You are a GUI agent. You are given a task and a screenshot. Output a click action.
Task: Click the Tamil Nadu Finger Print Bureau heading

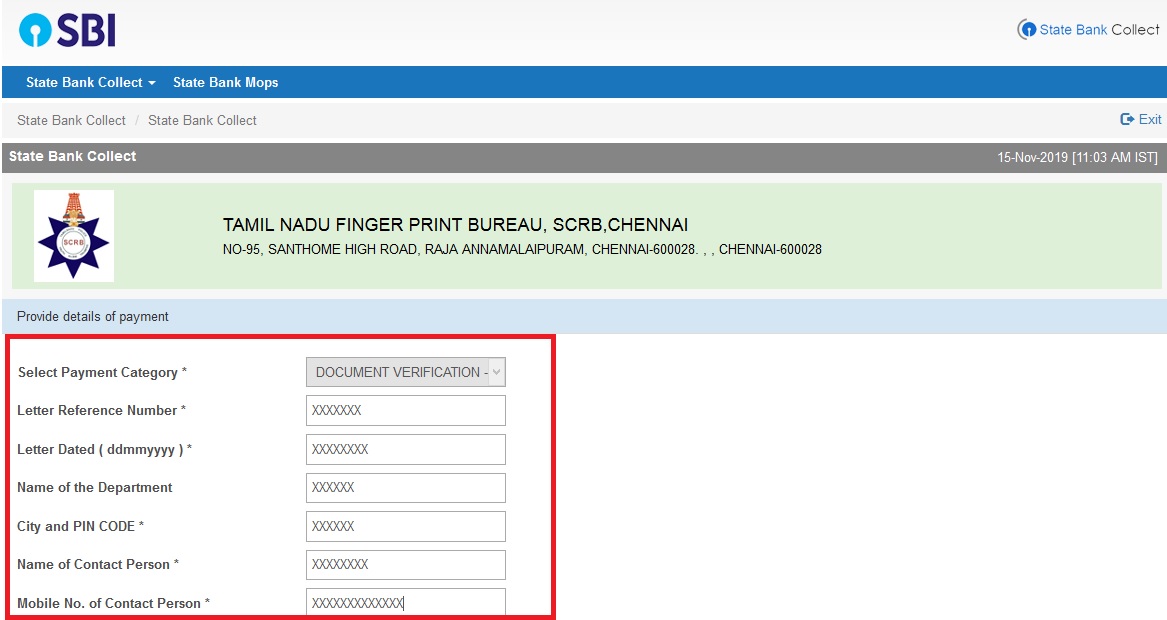pyautogui.click(x=455, y=225)
